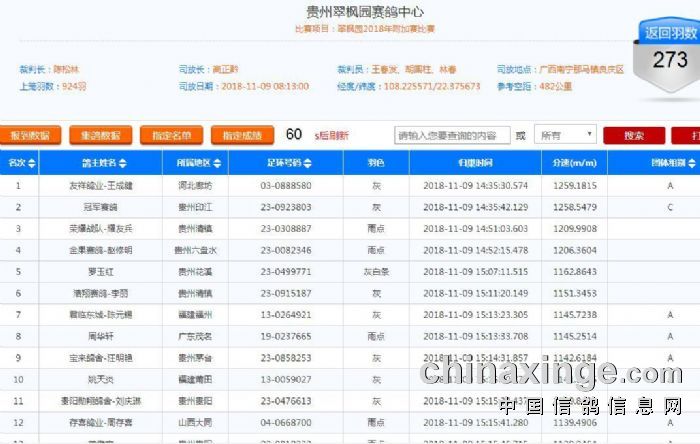
Task: Open the 所有 filter dropdown
Action: pos(566,135)
